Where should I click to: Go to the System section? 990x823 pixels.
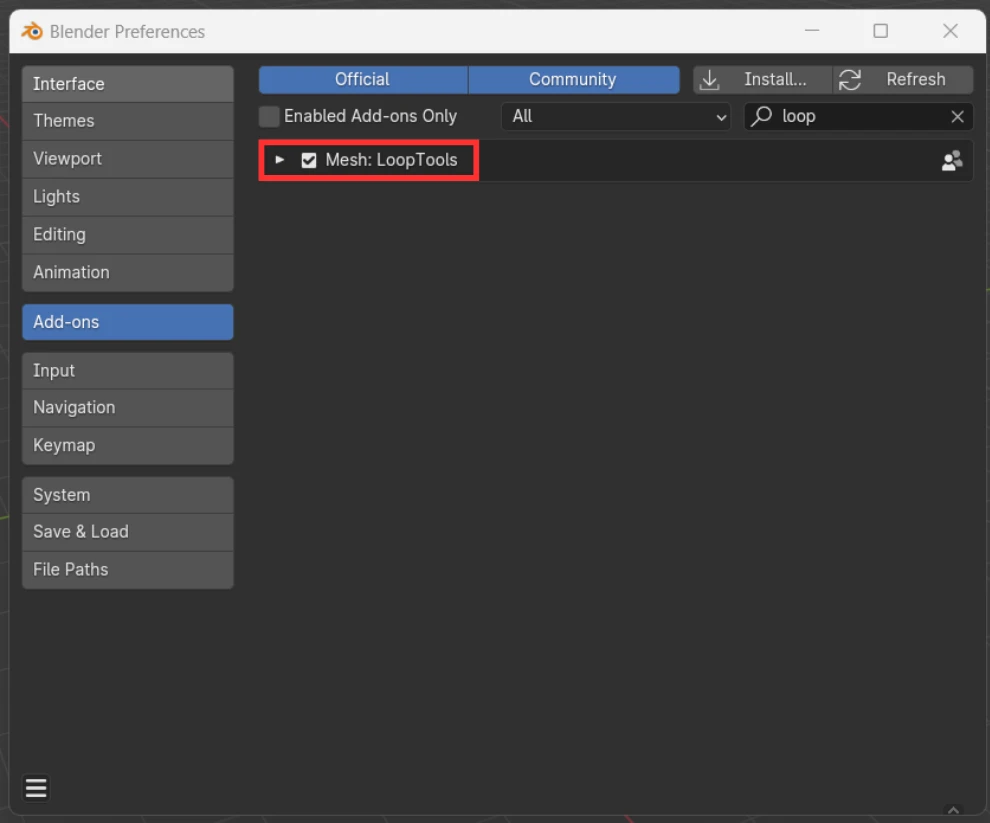point(128,495)
